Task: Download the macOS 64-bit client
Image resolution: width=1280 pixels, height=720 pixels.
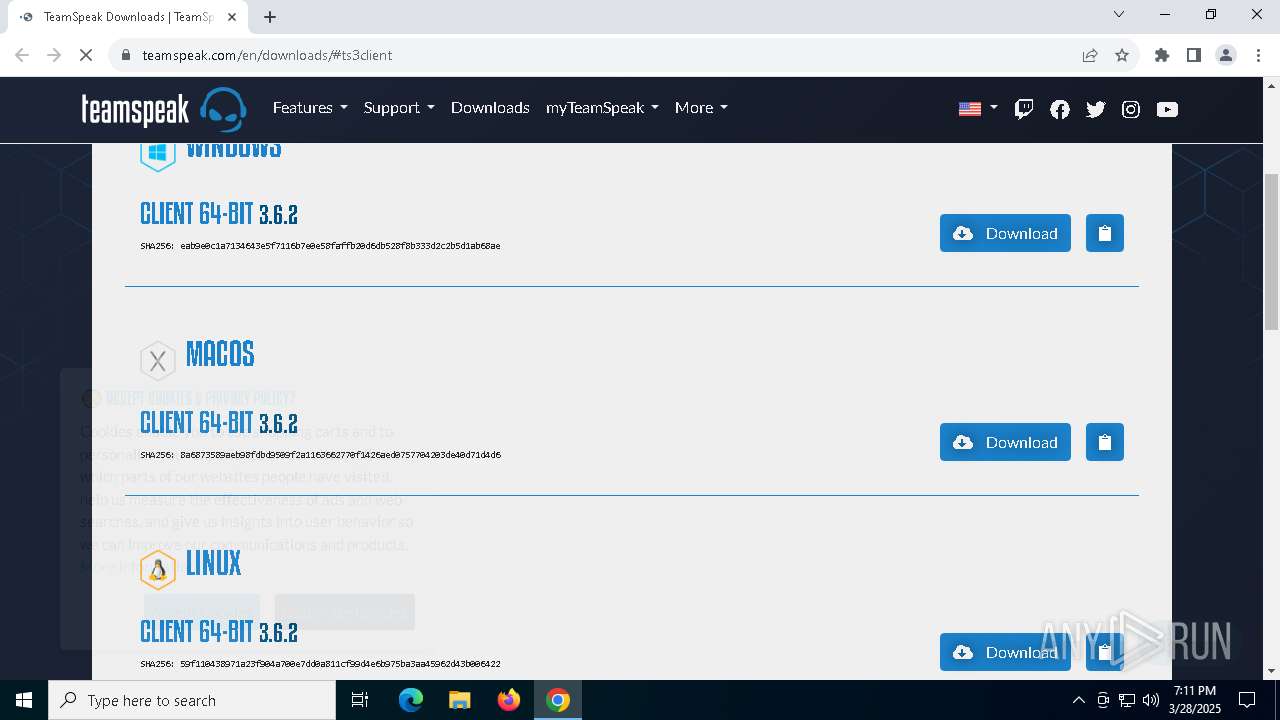Action: 1005,442
